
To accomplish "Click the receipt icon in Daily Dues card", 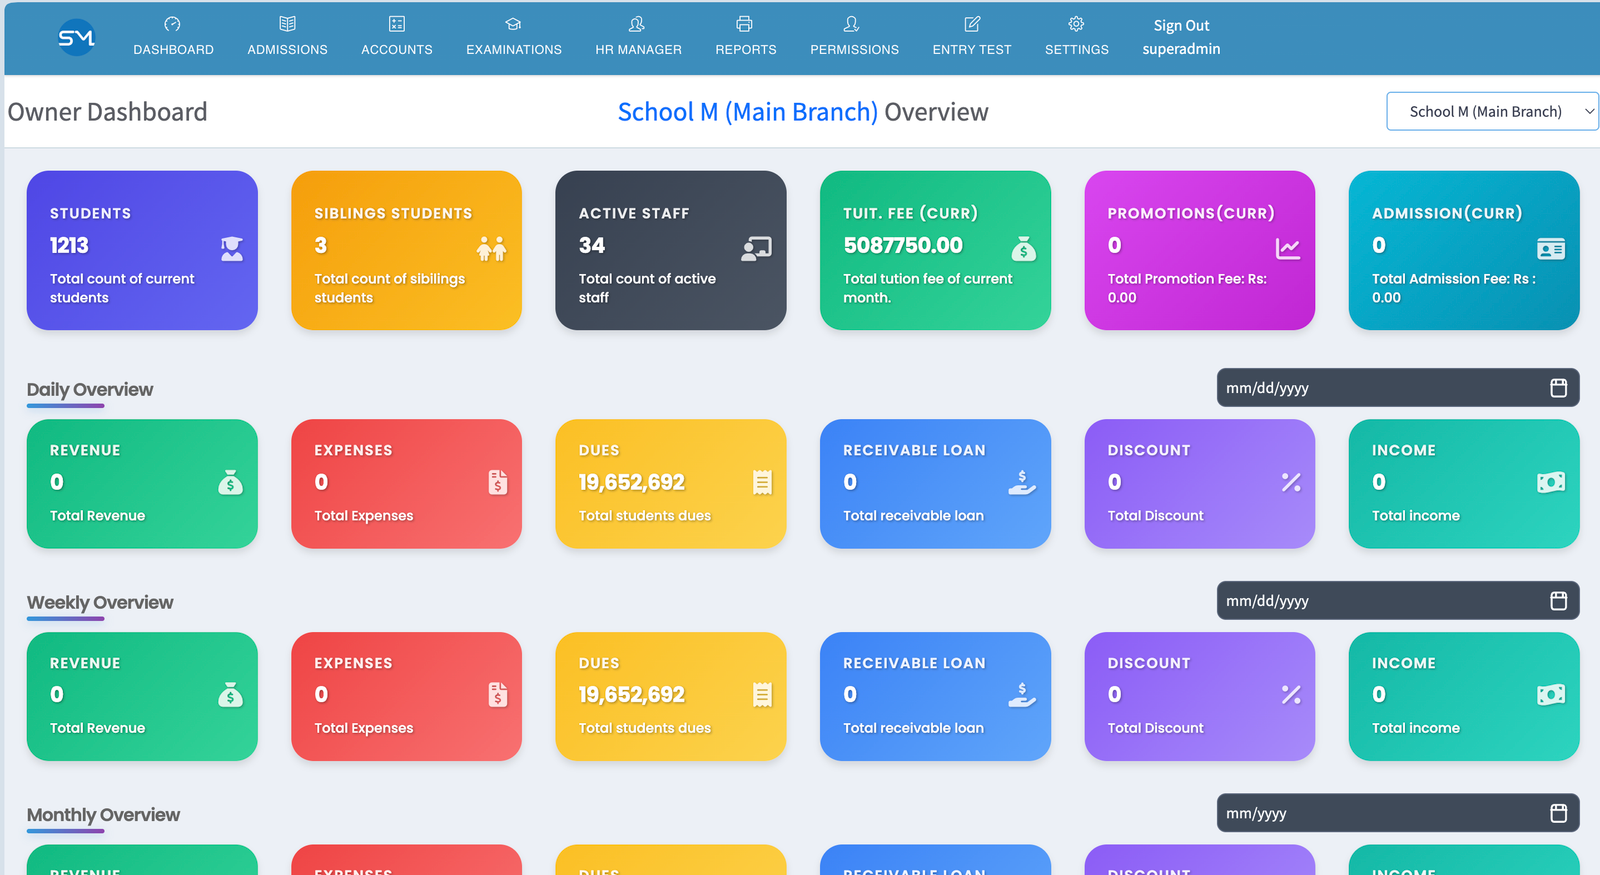I will point(762,483).
